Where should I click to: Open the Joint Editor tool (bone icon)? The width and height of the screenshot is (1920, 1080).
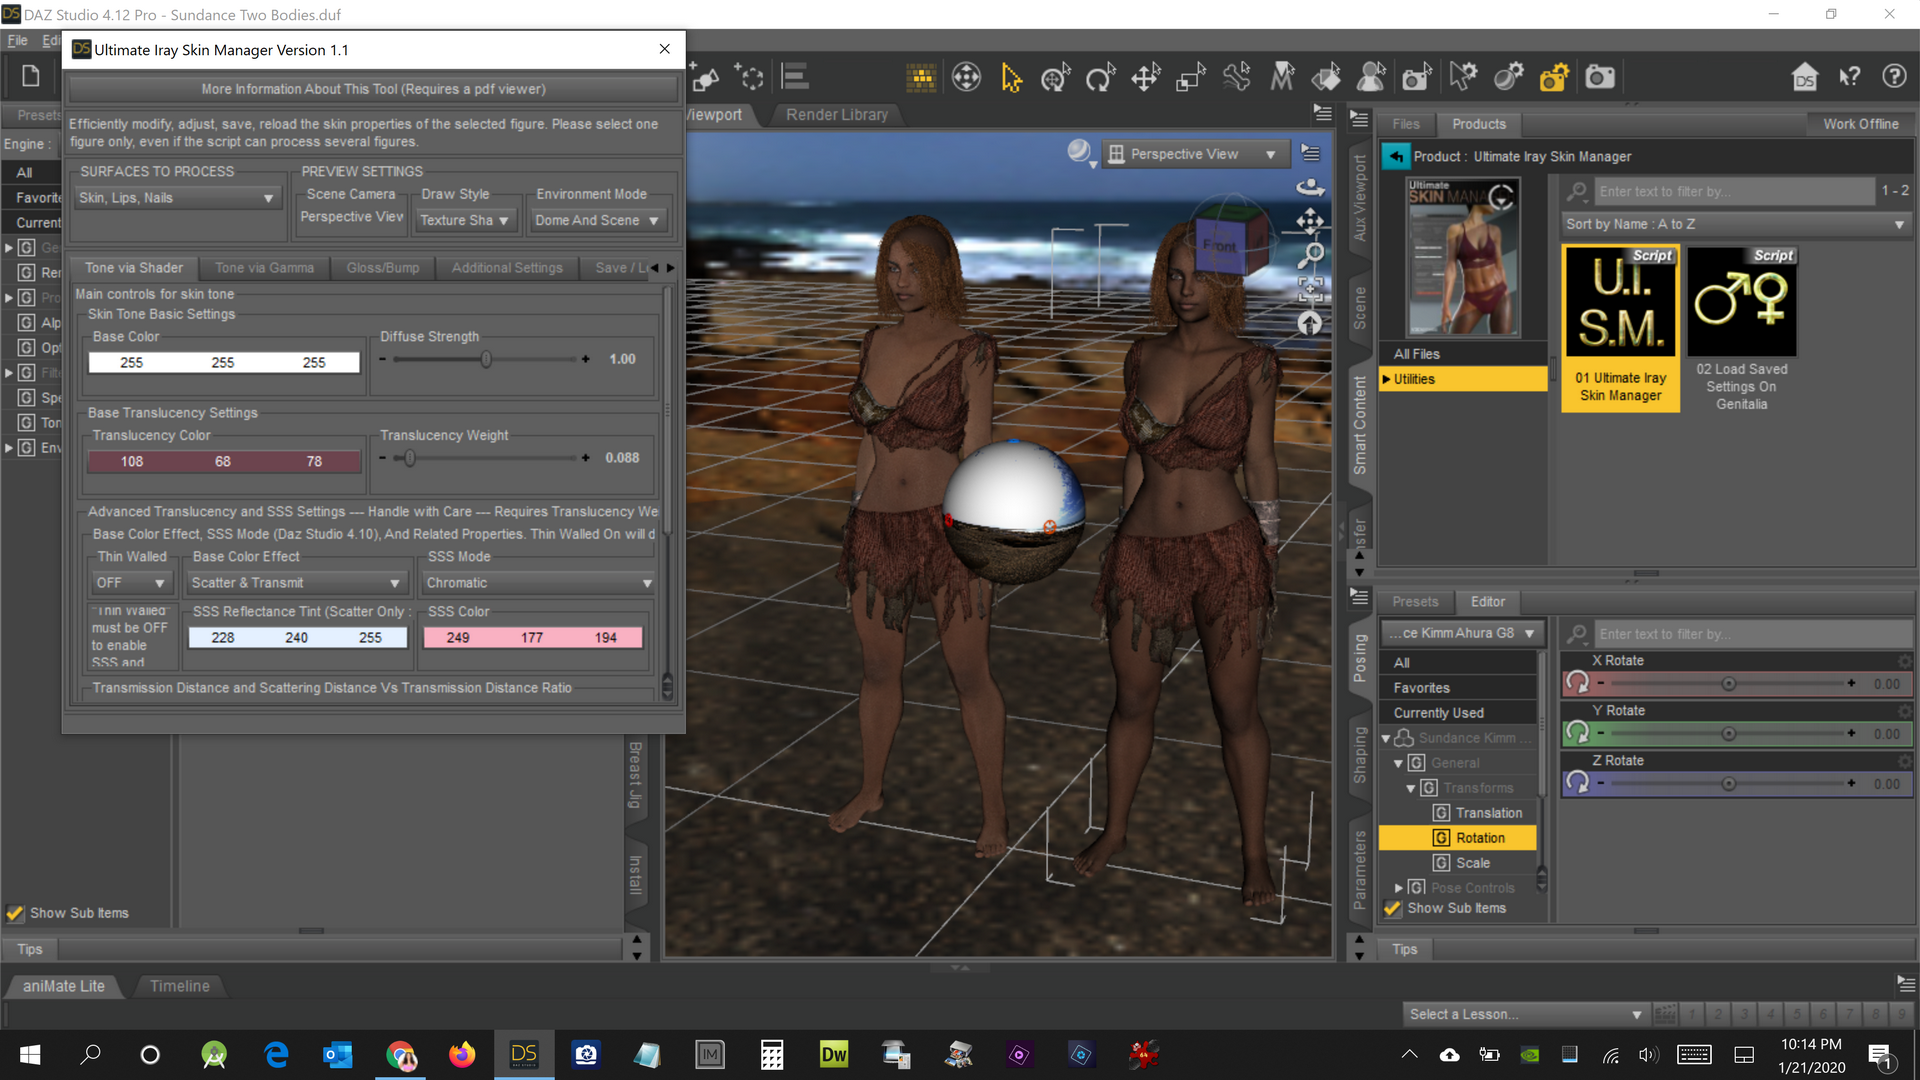[1236, 76]
